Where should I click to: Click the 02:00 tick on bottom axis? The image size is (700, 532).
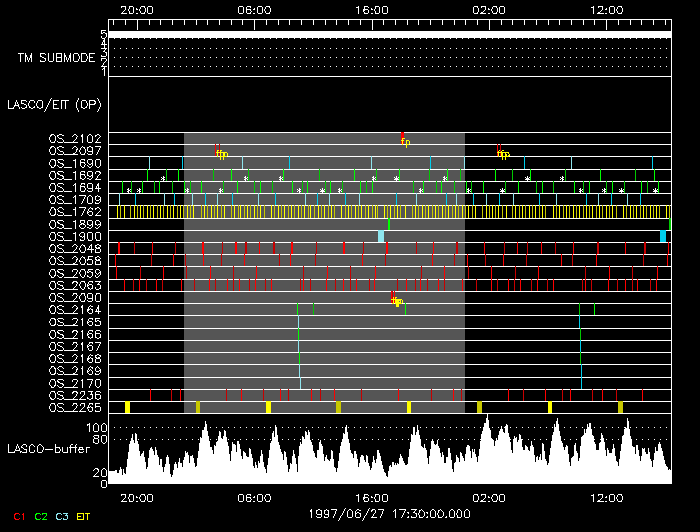coord(489,496)
